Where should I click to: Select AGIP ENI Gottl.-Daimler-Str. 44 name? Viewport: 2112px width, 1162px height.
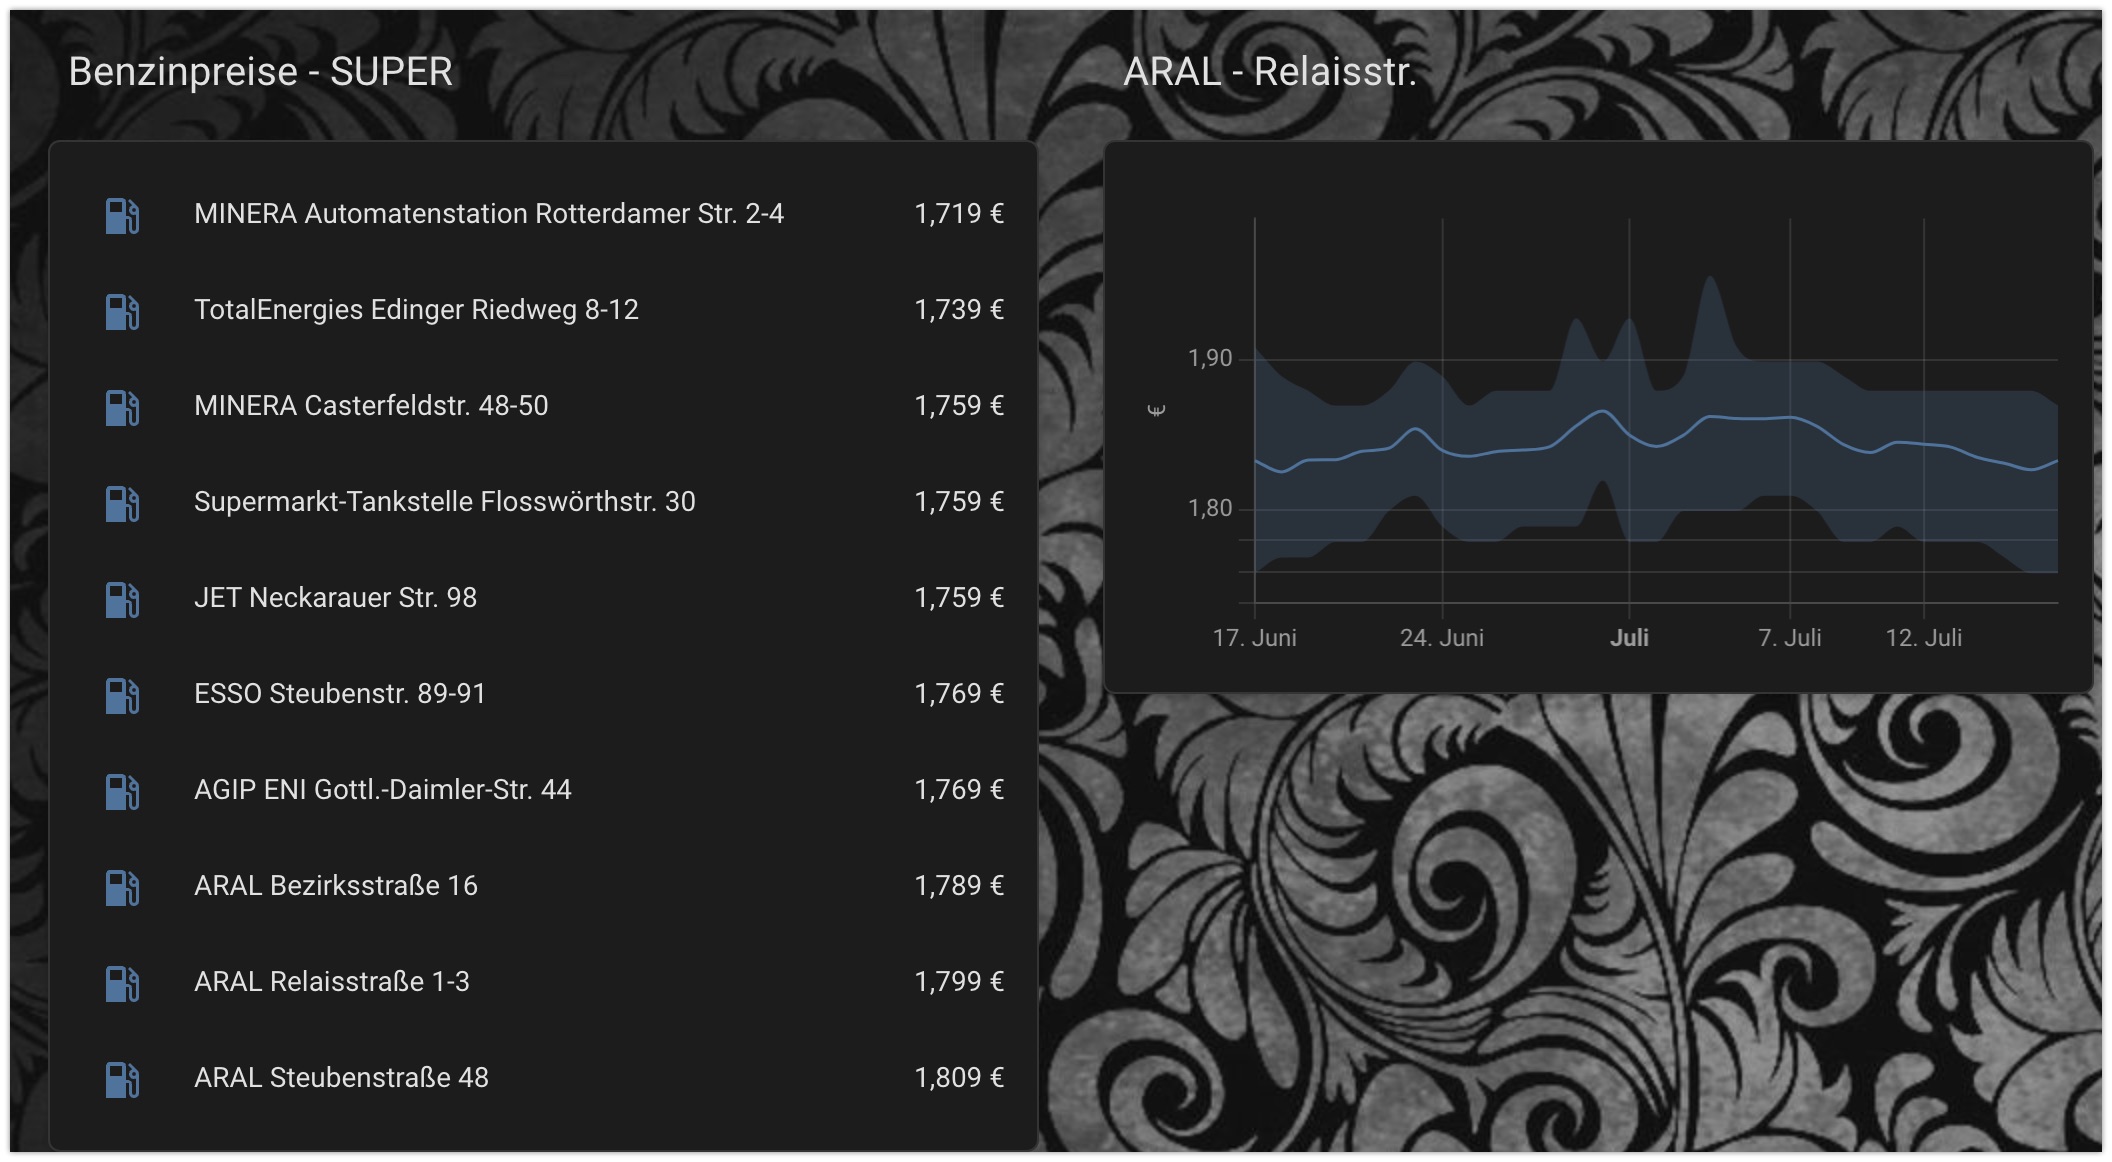point(383,790)
